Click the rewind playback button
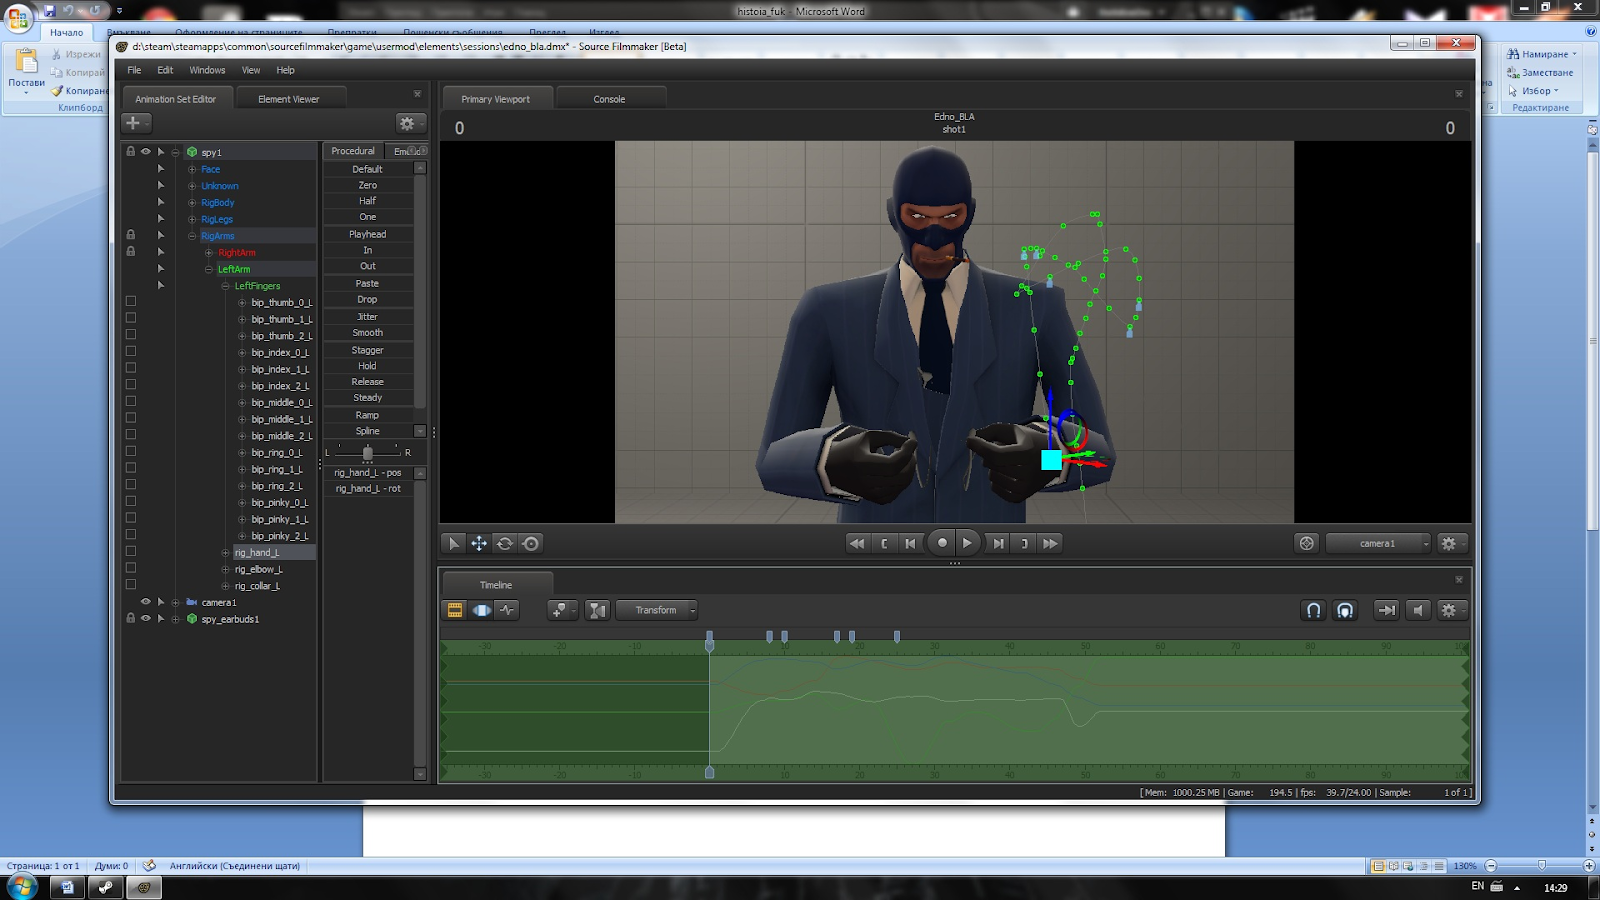Image resolution: width=1600 pixels, height=900 pixels. (857, 543)
